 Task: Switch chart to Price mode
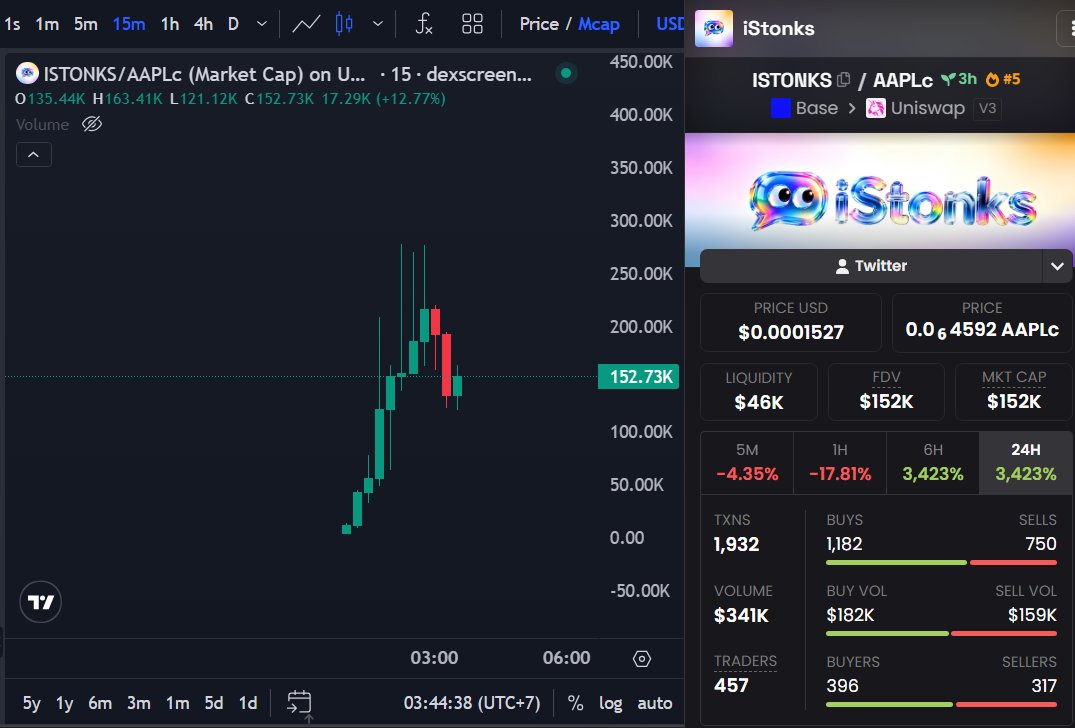539,24
